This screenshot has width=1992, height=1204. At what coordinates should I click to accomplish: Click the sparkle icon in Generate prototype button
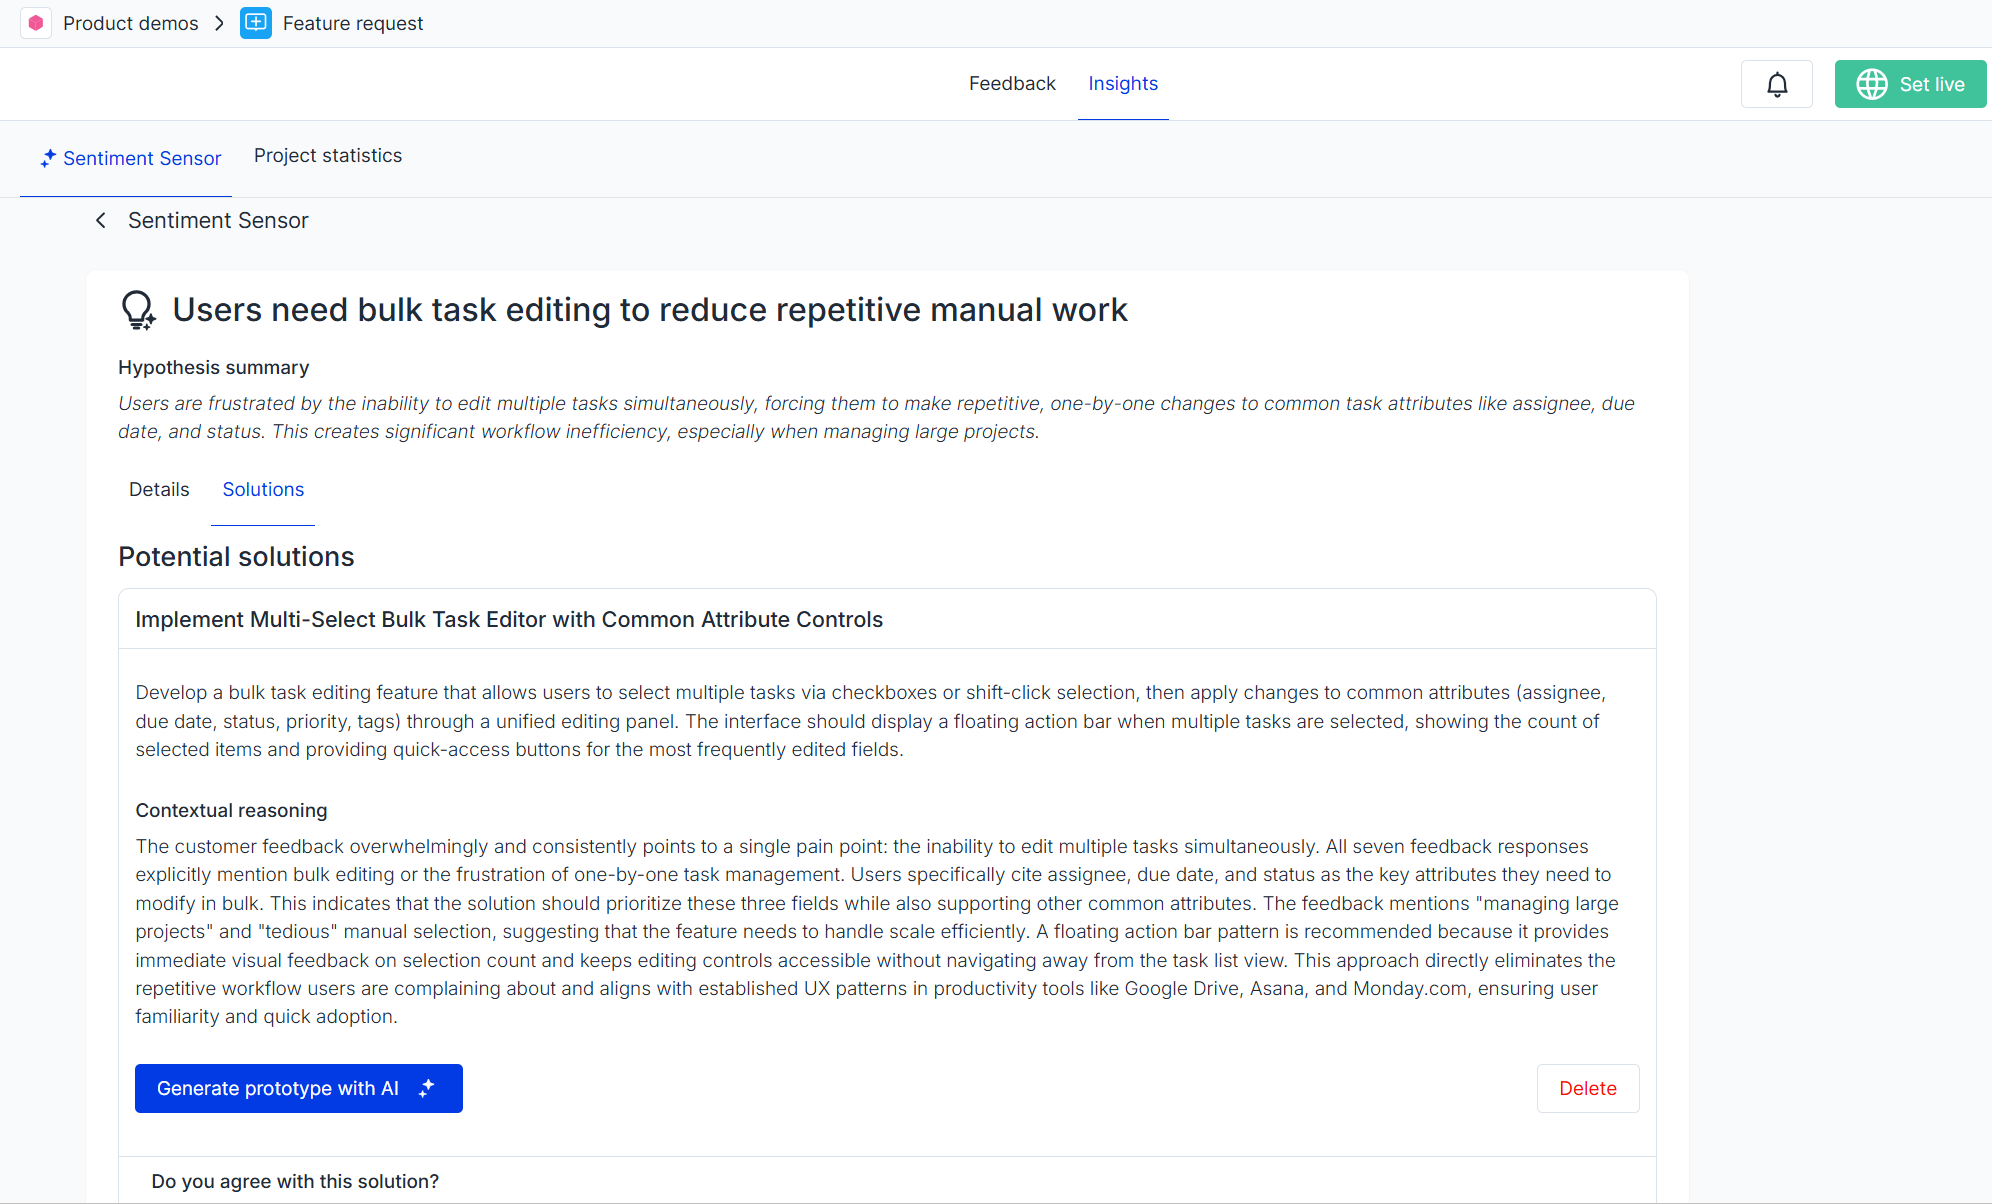click(x=427, y=1088)
